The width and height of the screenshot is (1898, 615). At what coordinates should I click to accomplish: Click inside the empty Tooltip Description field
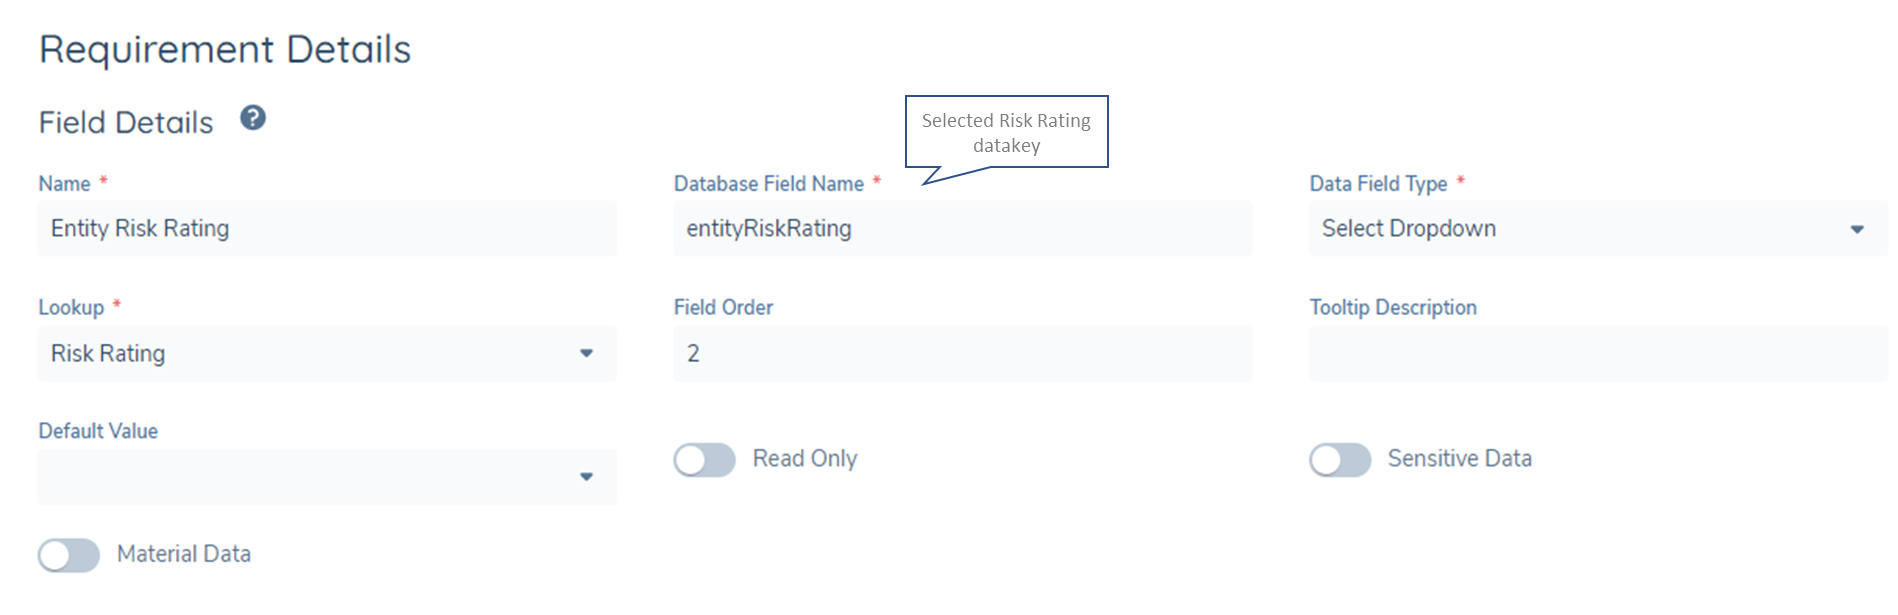click(x=1596, y=353)
